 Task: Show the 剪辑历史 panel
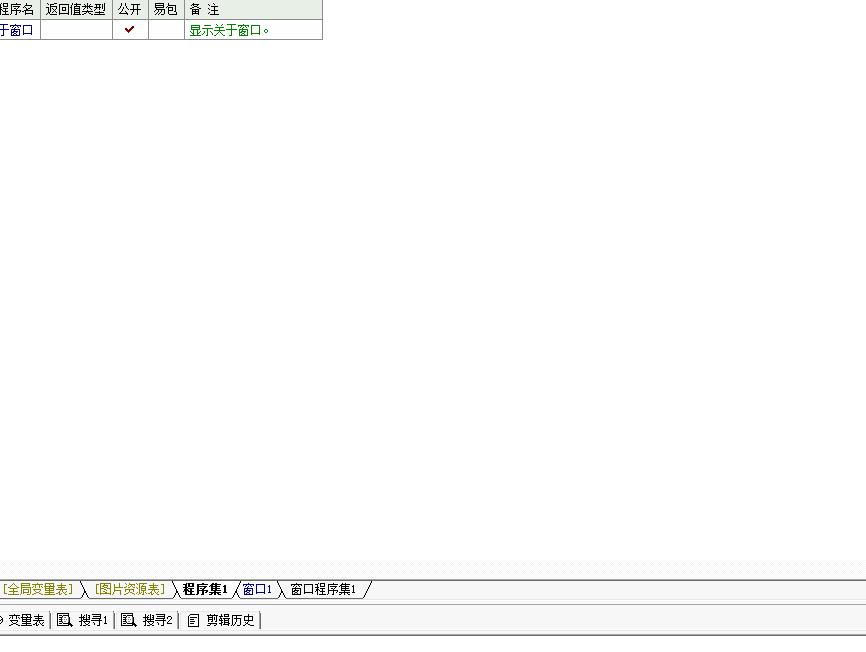pyautogui.click(x=230, y=620)
